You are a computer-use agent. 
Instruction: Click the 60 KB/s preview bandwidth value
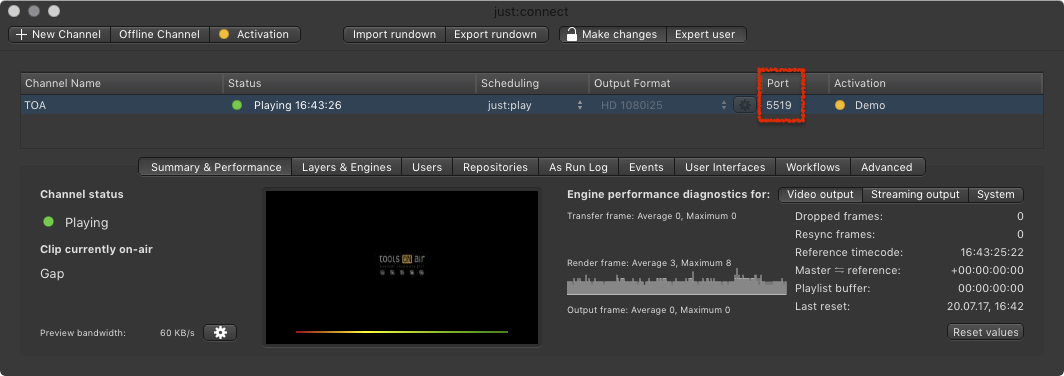coord(177,333)
